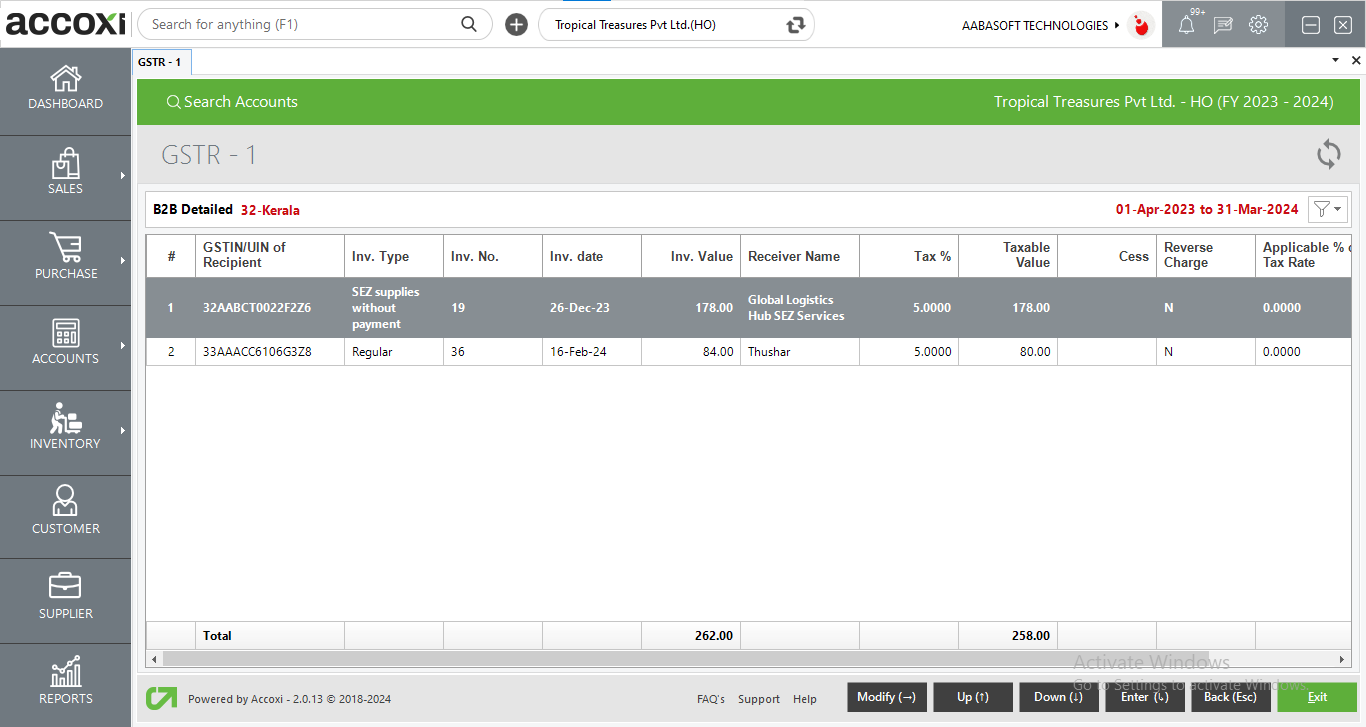Open the messages chat icon
Viewport: 1366px width, 727px height.
[1222, 26]
